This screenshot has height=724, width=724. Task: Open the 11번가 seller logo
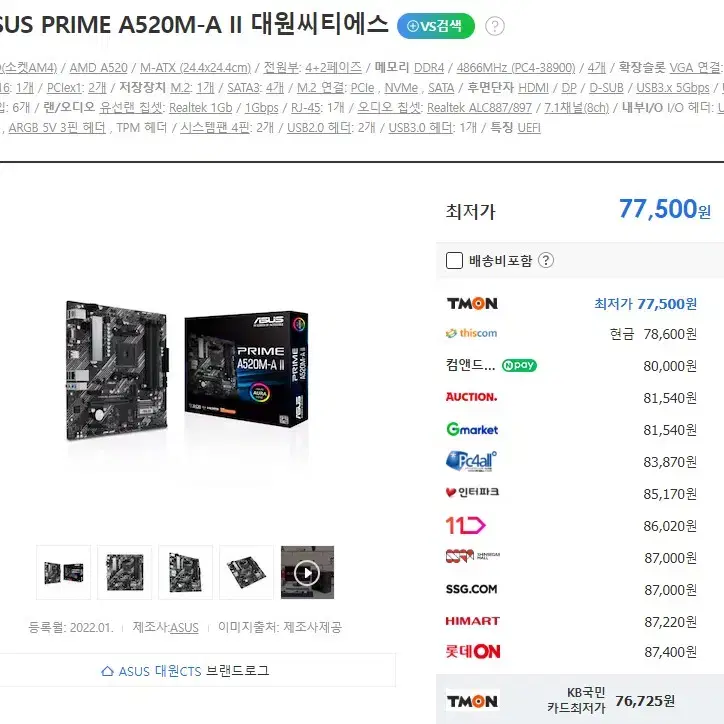tap(465, 525)
